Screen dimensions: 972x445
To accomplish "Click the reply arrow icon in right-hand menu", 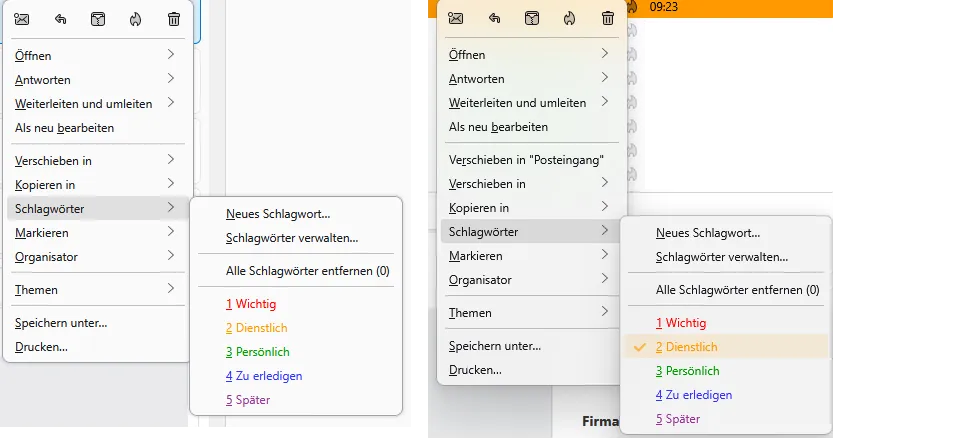I will (x=494, y=18).
